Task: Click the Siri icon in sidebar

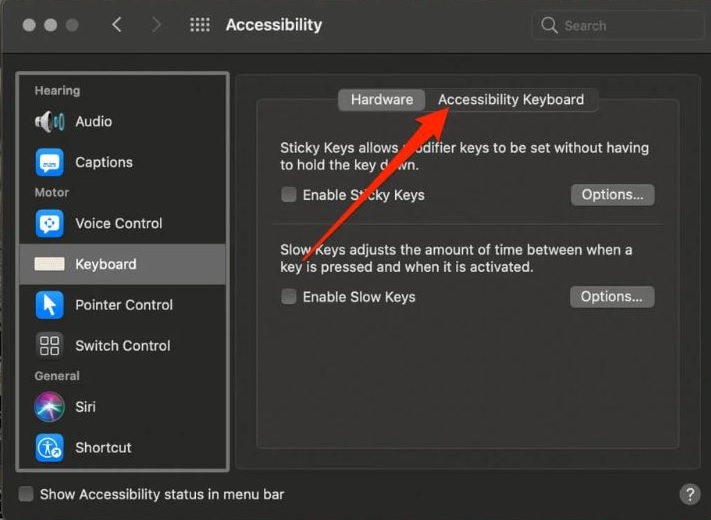Action: click(50, 407)
